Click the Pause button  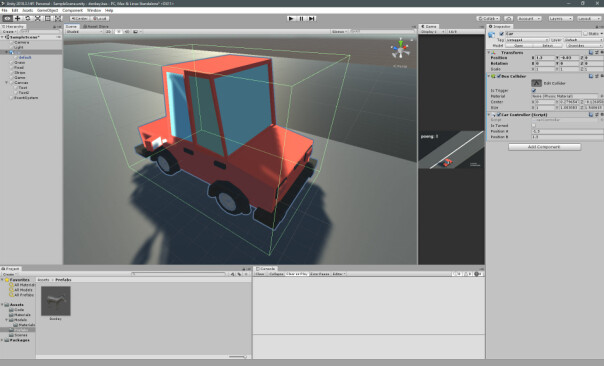coord(302,18)
